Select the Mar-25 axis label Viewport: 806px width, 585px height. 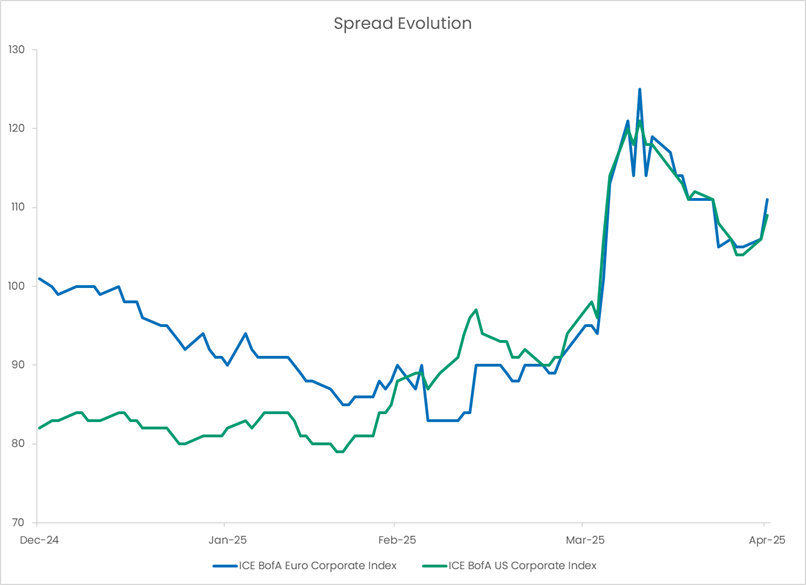[585, 538]
